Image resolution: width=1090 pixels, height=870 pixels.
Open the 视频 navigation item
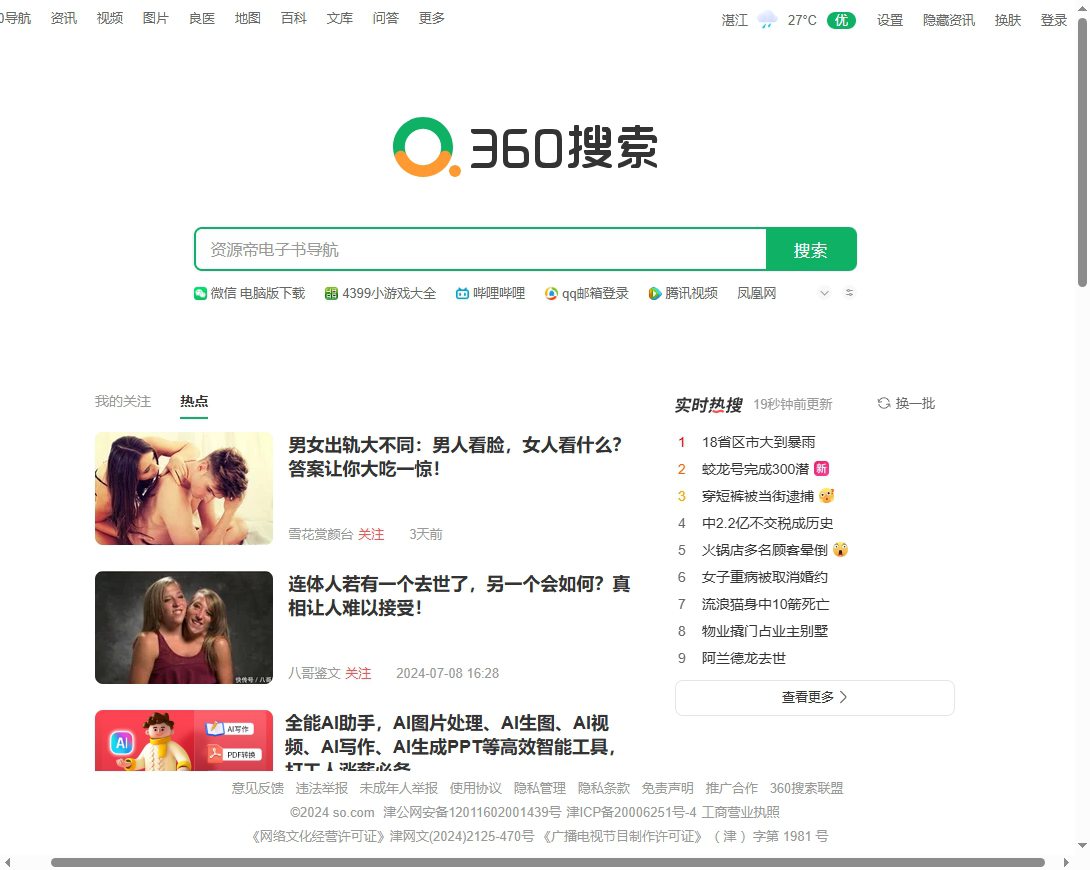point(110,18)
